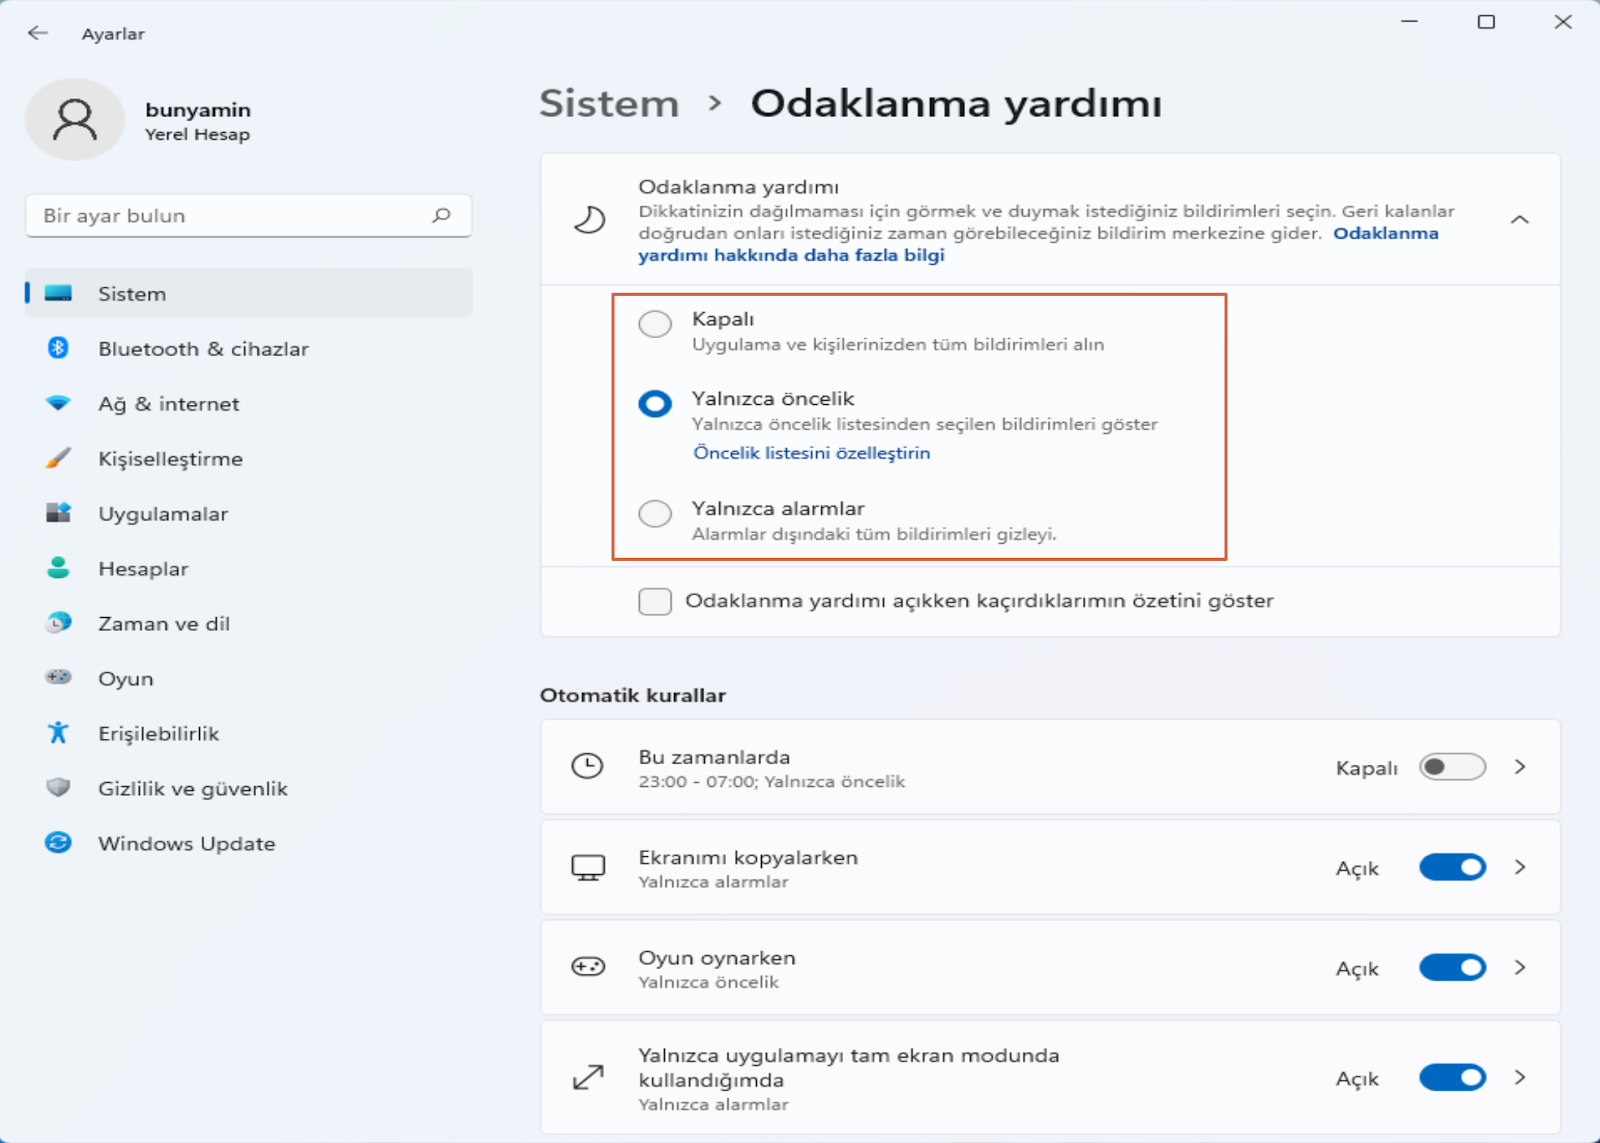Click the Otomatik kurallar heading
Image resolution: width=1600 pixels, height=1143 pixels.
pyautogui.click(x=633, y=695)
